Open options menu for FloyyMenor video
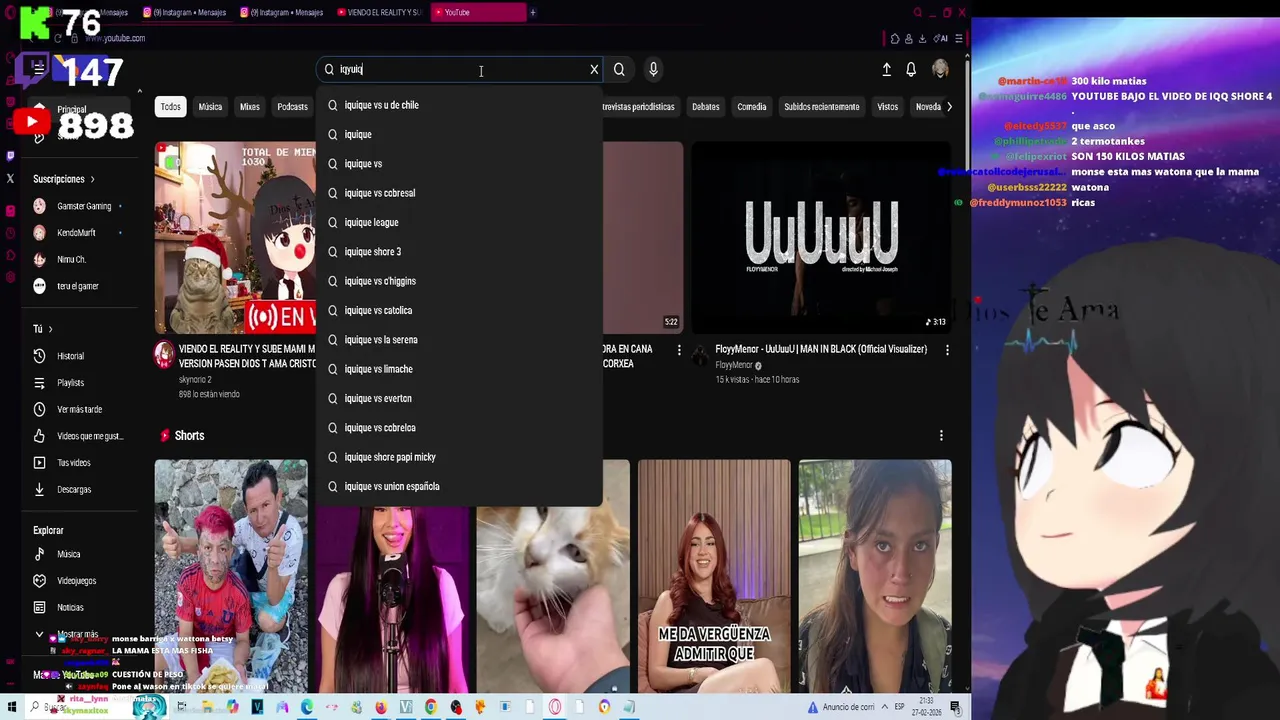The width and height of the screenshot is (1280, 720). [x=947, y=350]
